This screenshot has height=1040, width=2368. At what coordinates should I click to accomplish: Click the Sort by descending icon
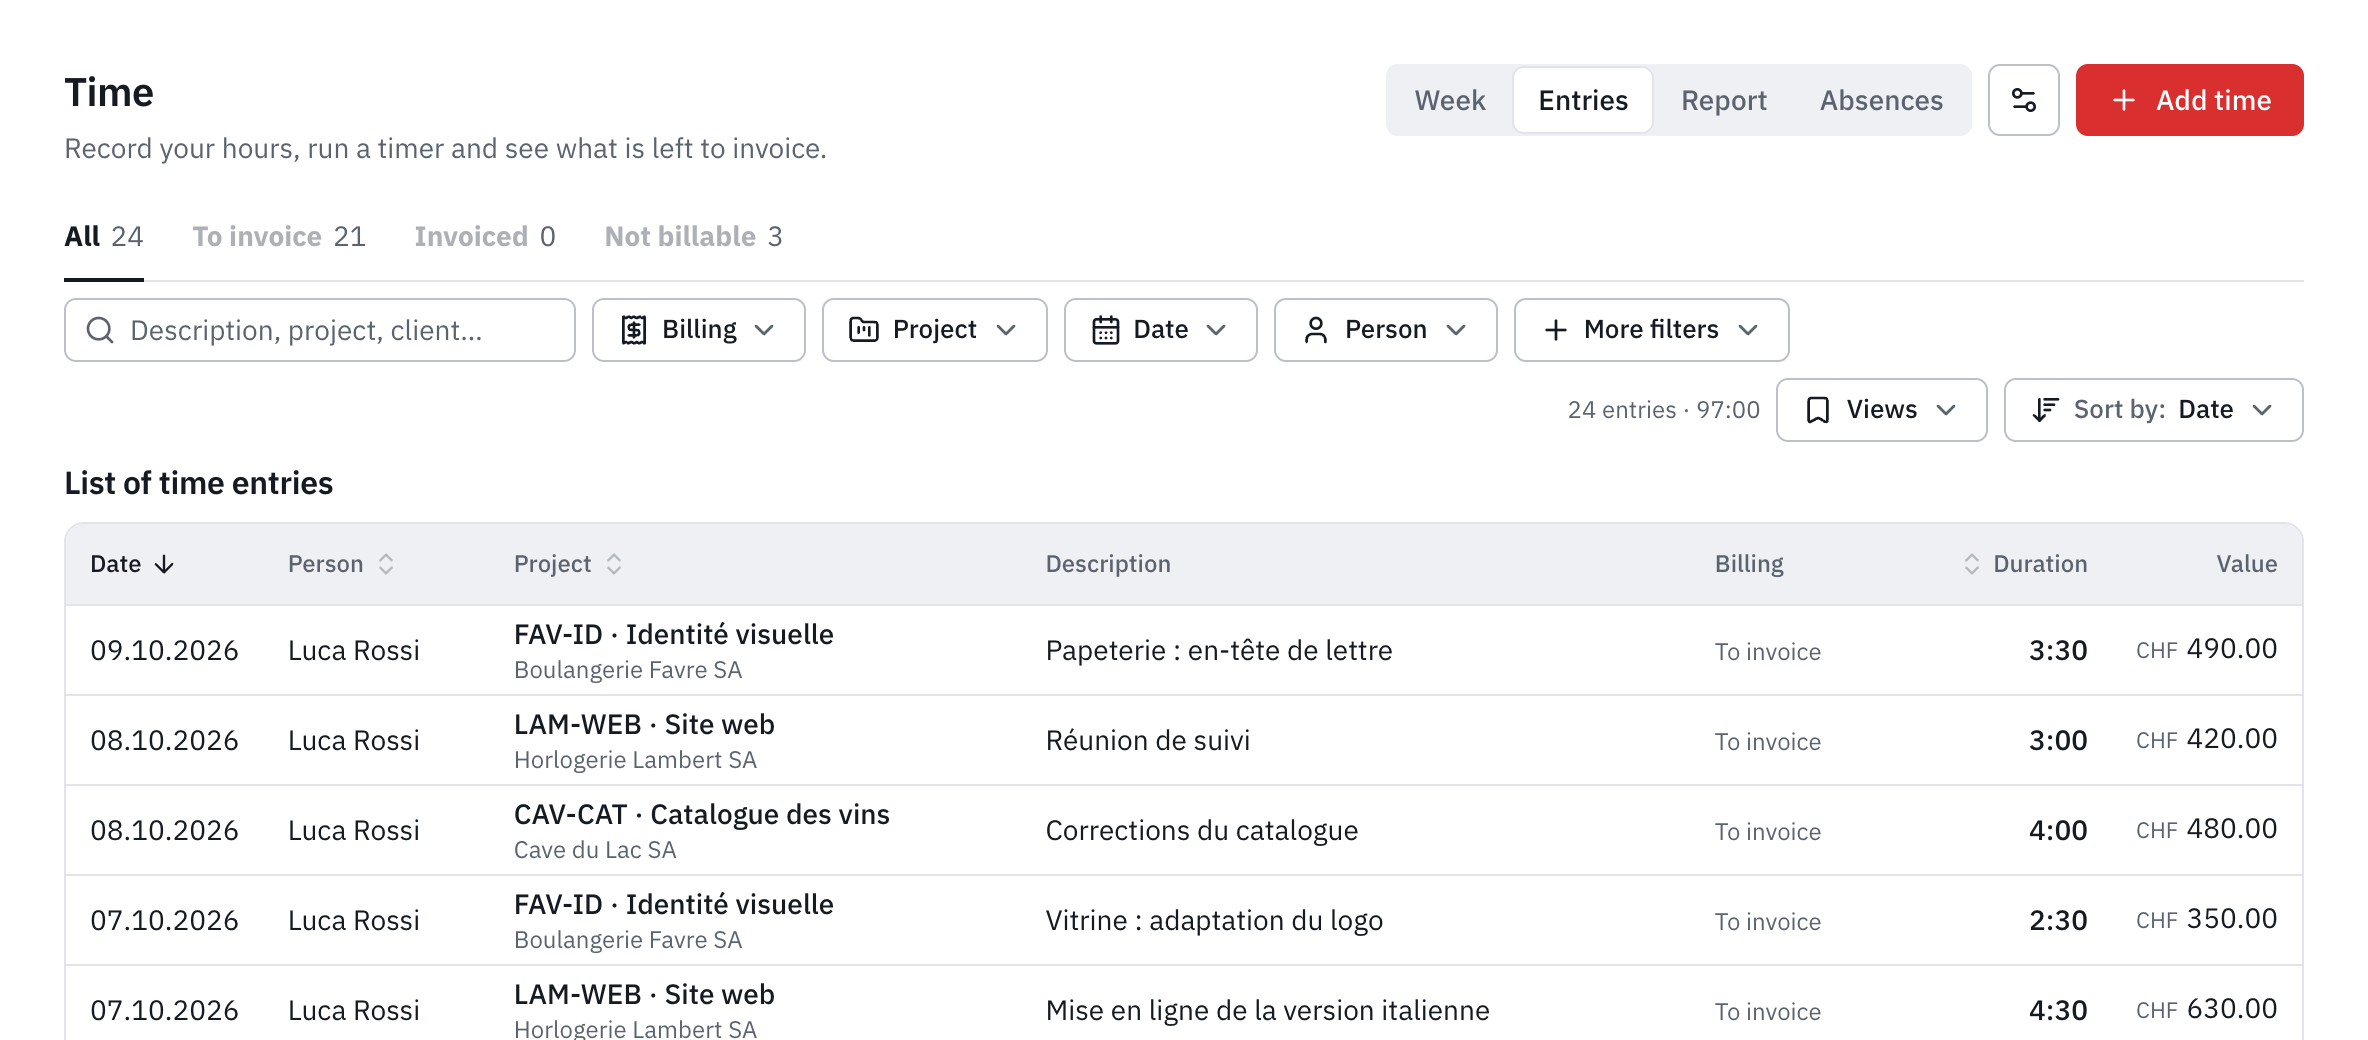click(2046, 410)
